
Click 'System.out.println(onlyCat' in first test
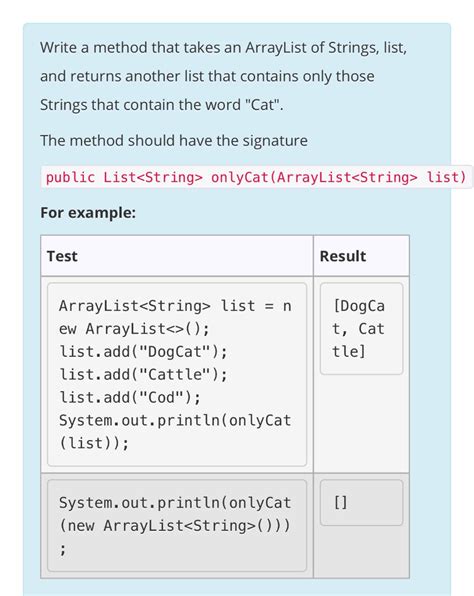coord(175,420)
